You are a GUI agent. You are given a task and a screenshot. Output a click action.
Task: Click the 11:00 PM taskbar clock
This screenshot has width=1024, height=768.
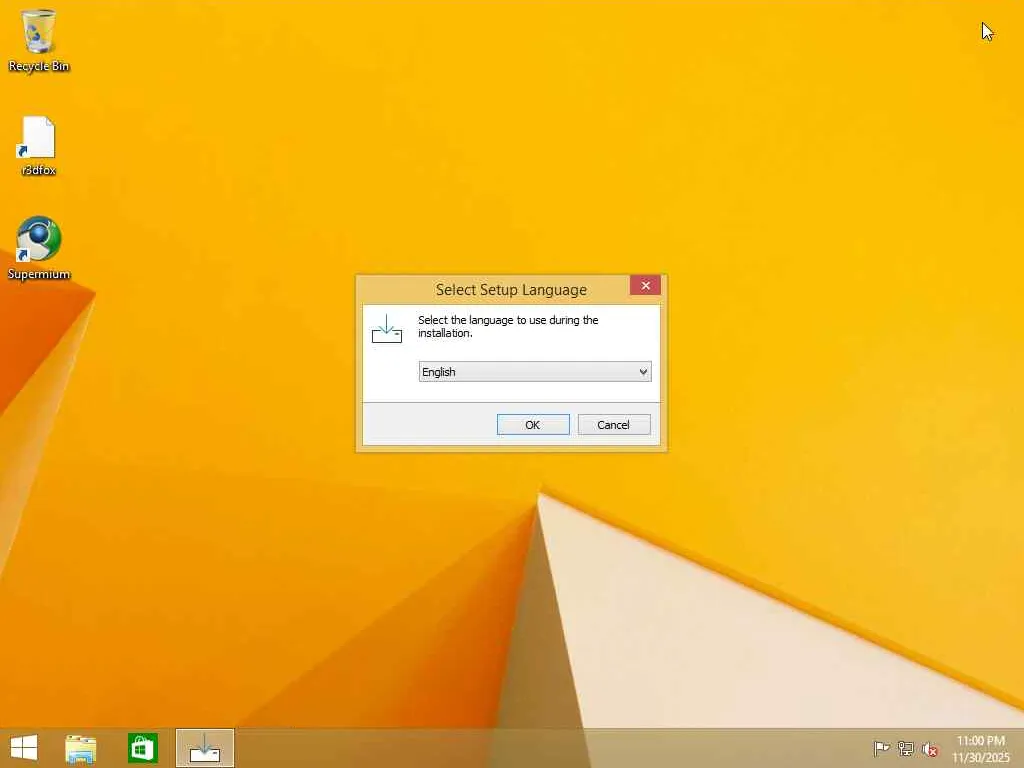click(980, 748)
